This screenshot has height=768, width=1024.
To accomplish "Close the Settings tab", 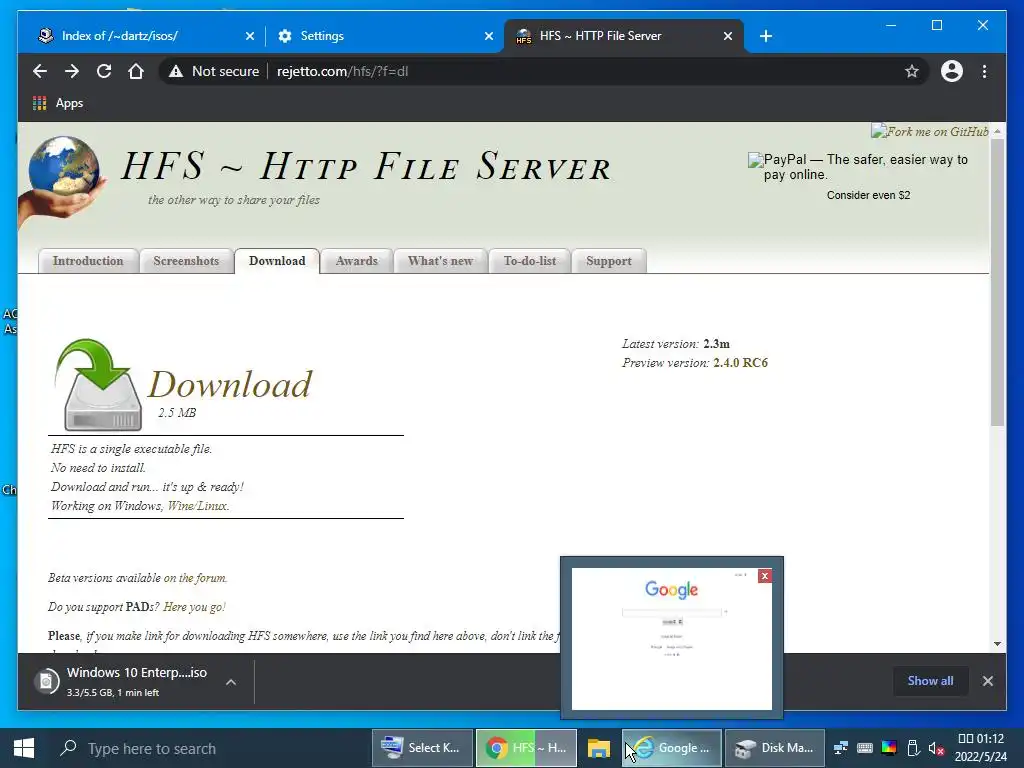I will 488,36.
